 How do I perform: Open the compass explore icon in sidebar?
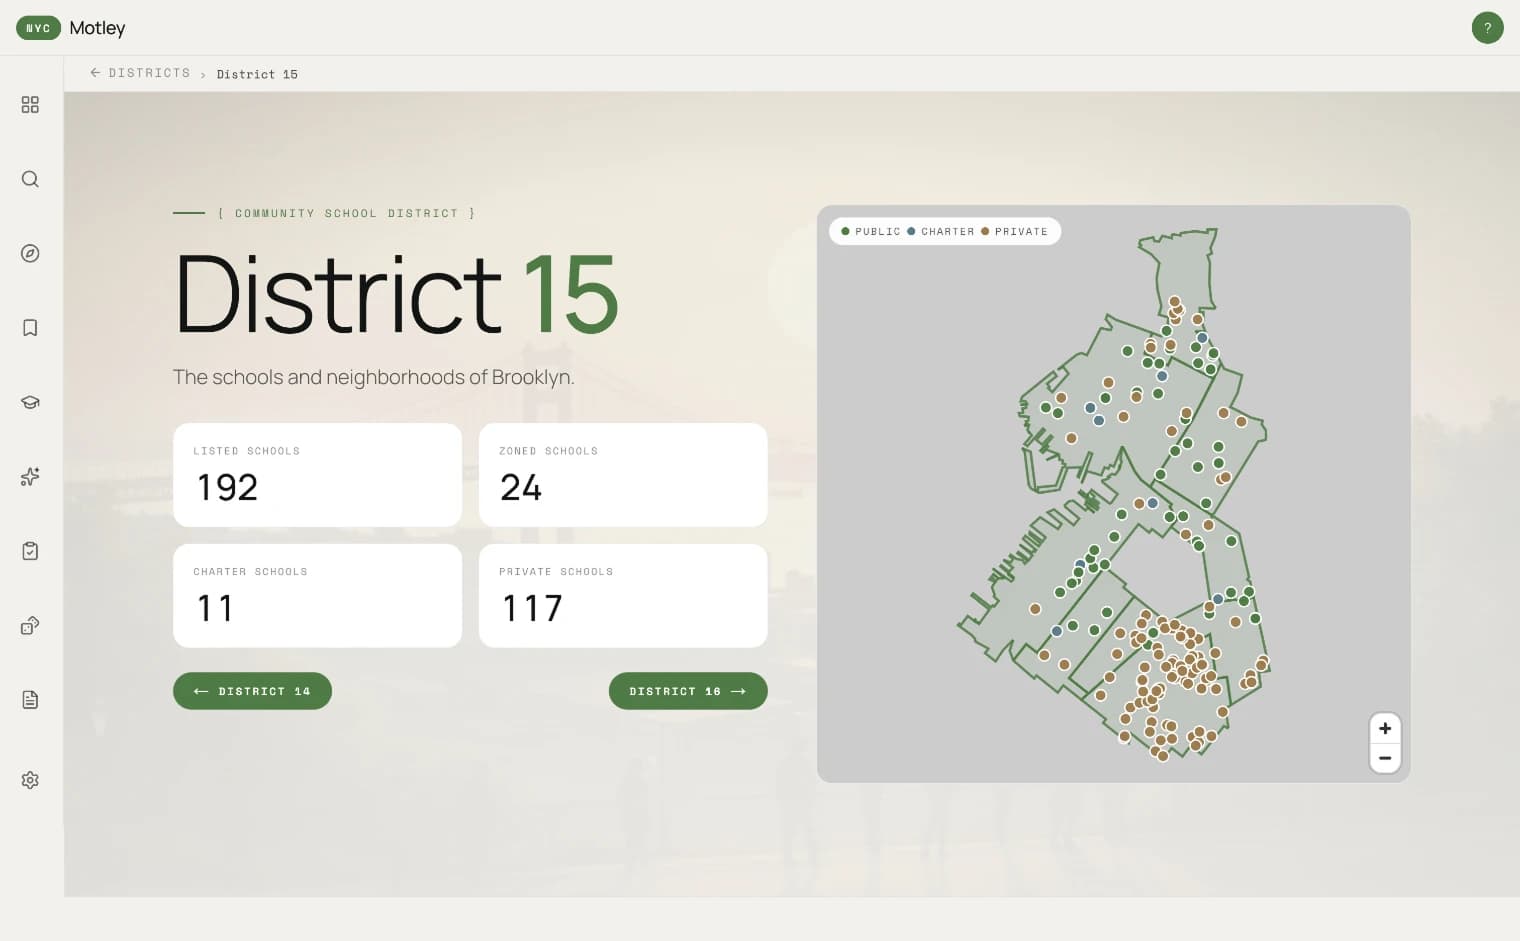pos(30,253)
